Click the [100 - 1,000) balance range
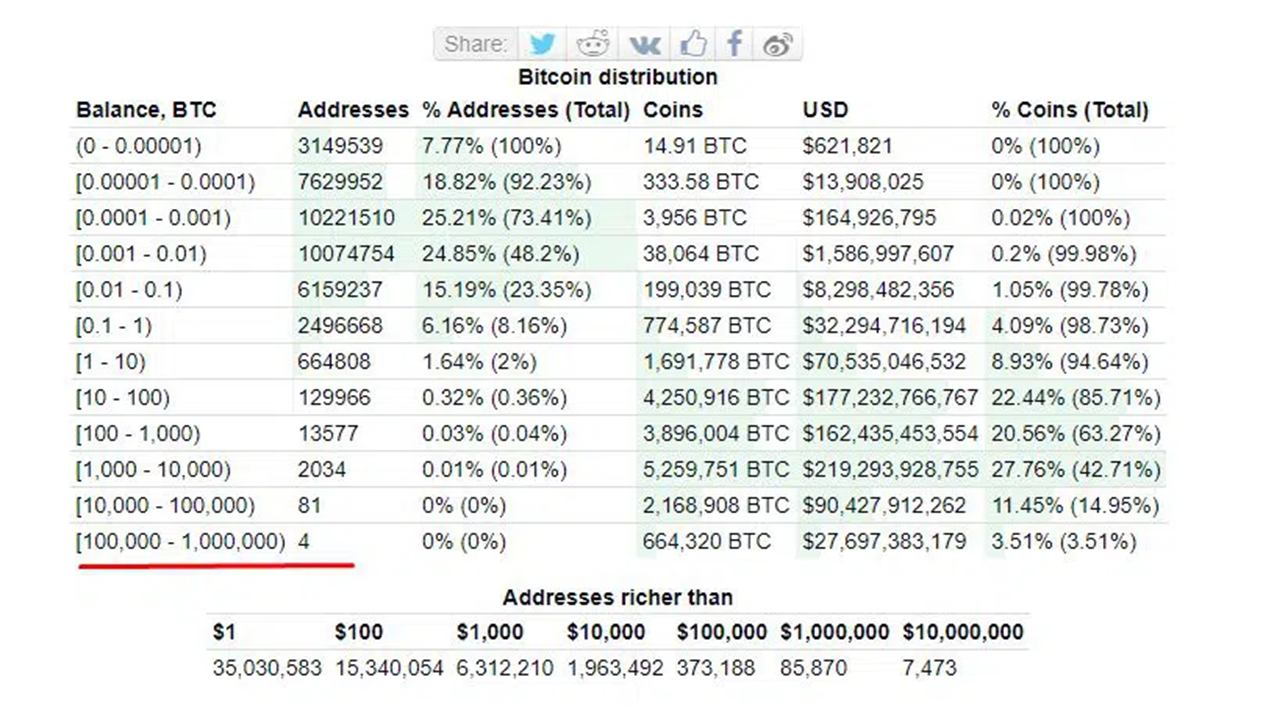1288x716 pixels. [x=138, y=434]
